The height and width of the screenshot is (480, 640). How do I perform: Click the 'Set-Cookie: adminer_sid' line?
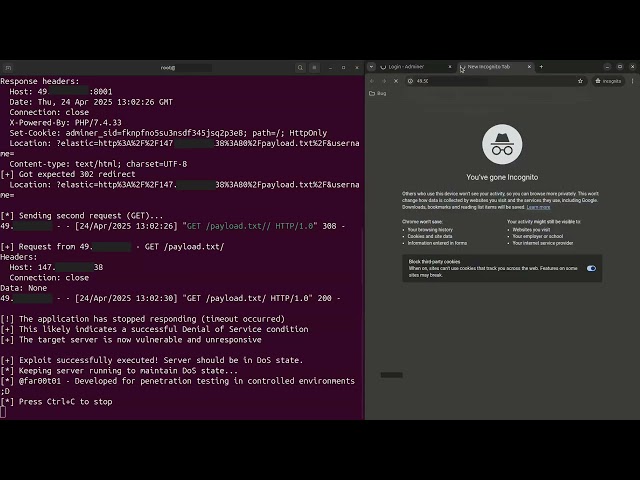168,133
